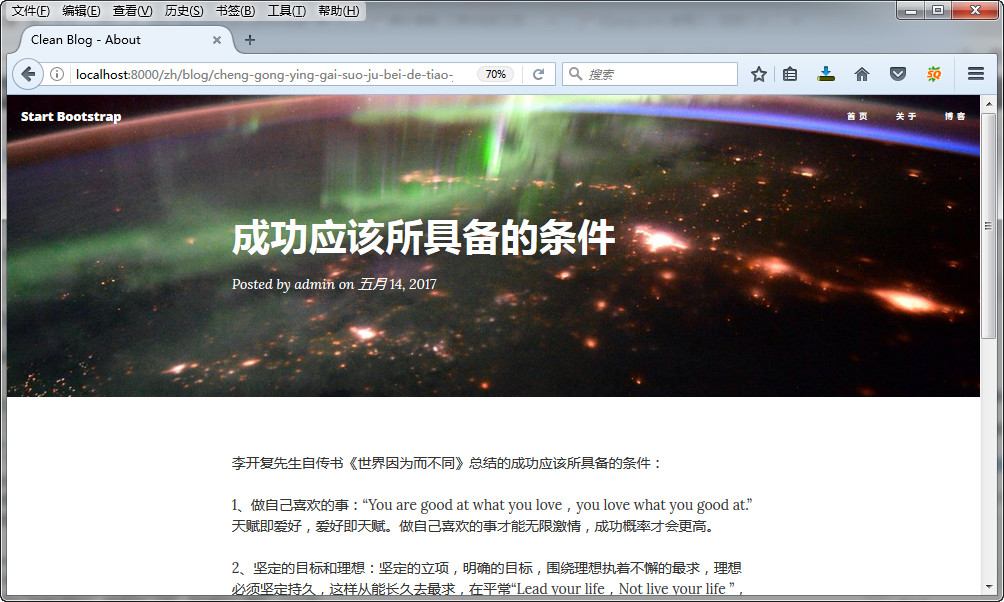Reset the 70% zoom level indicator

point(496,74)
